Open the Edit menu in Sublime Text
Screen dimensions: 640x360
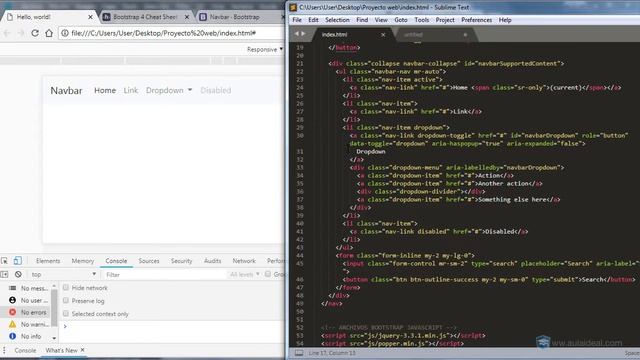pyautogui.click(x=313, y=20)
